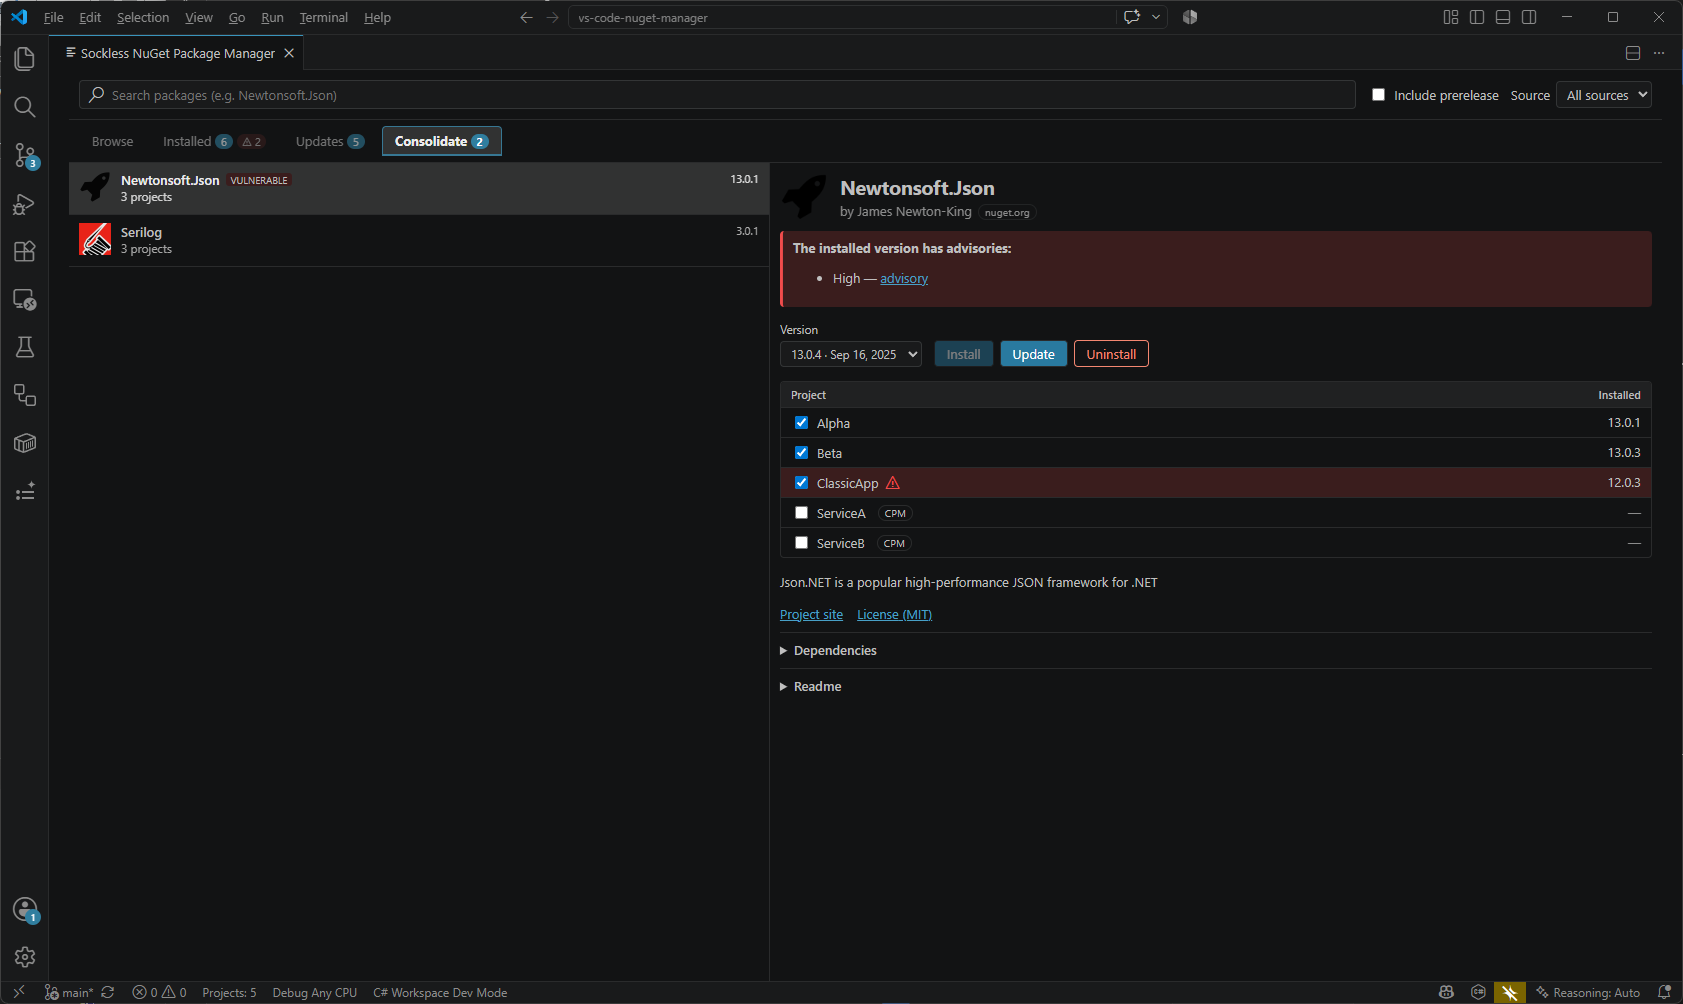Uncheck the Alpha project
This screenshot has height=1004, width=1683.
pos(801,423)
